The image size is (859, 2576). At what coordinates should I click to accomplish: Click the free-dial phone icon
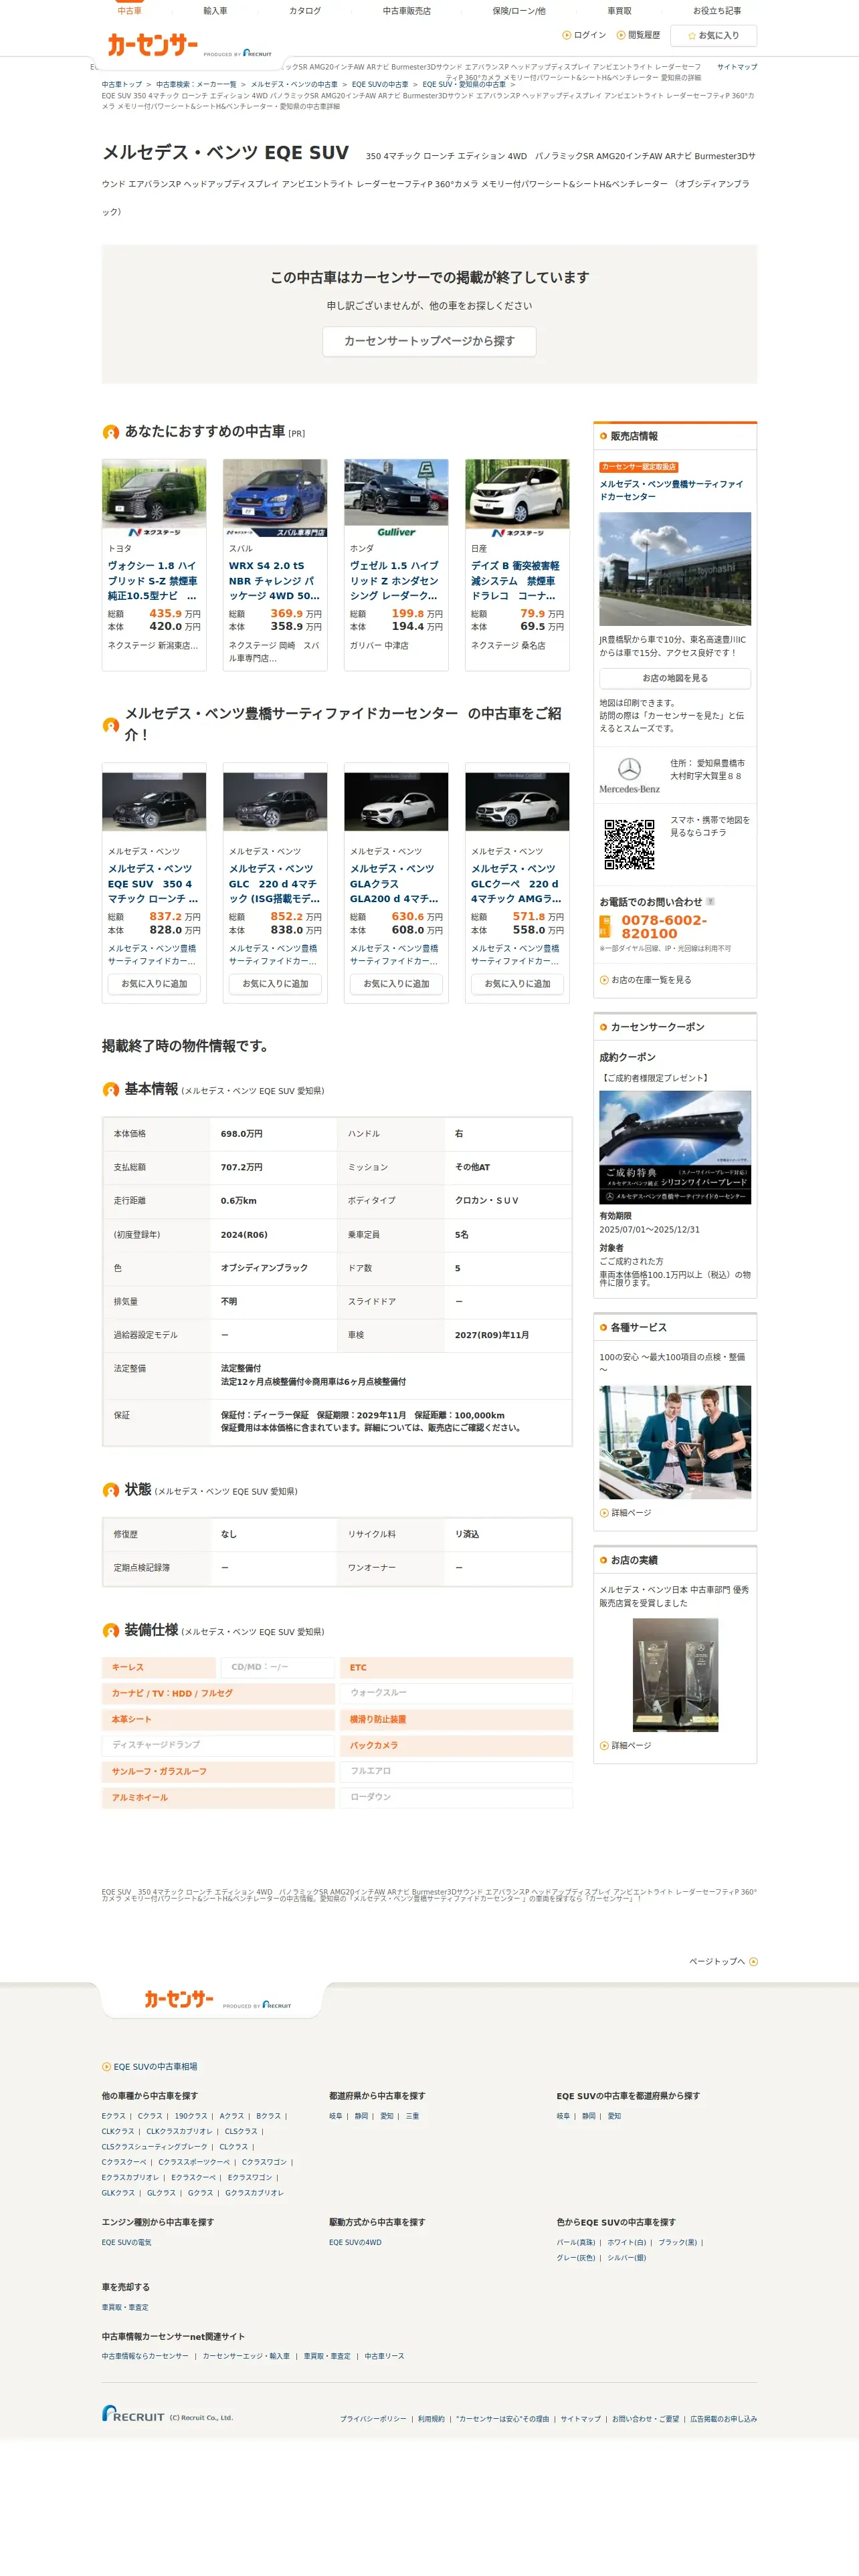pyautogui.click(x=605, y=926)
